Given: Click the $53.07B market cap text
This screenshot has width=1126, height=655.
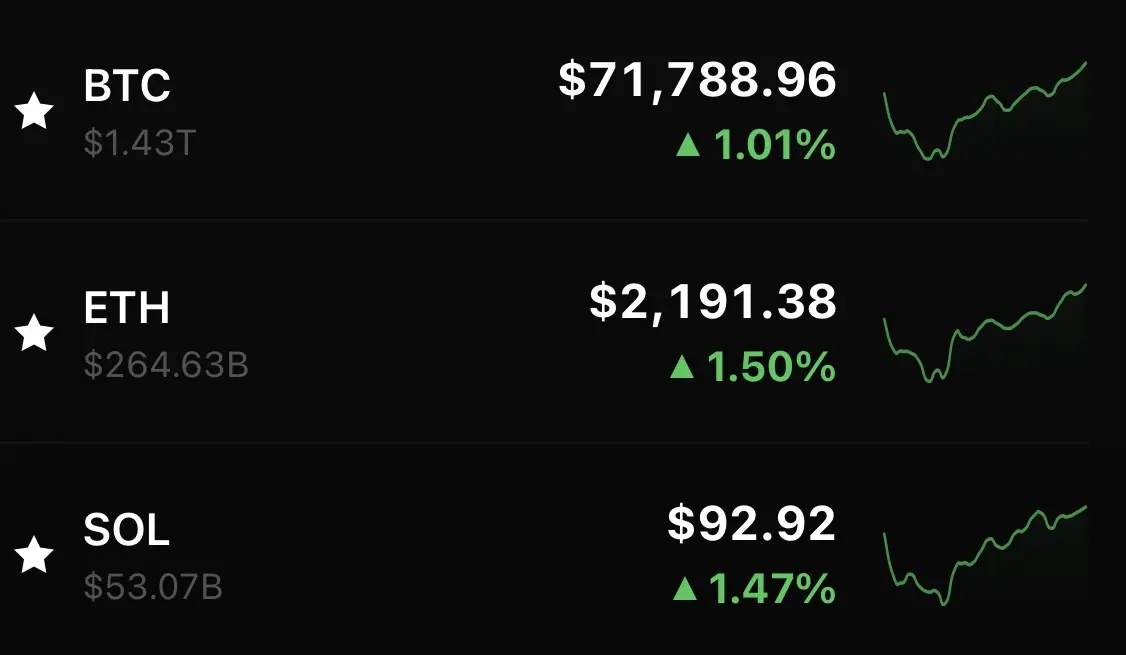Looking at the screenshot, I should pos(153,588).
